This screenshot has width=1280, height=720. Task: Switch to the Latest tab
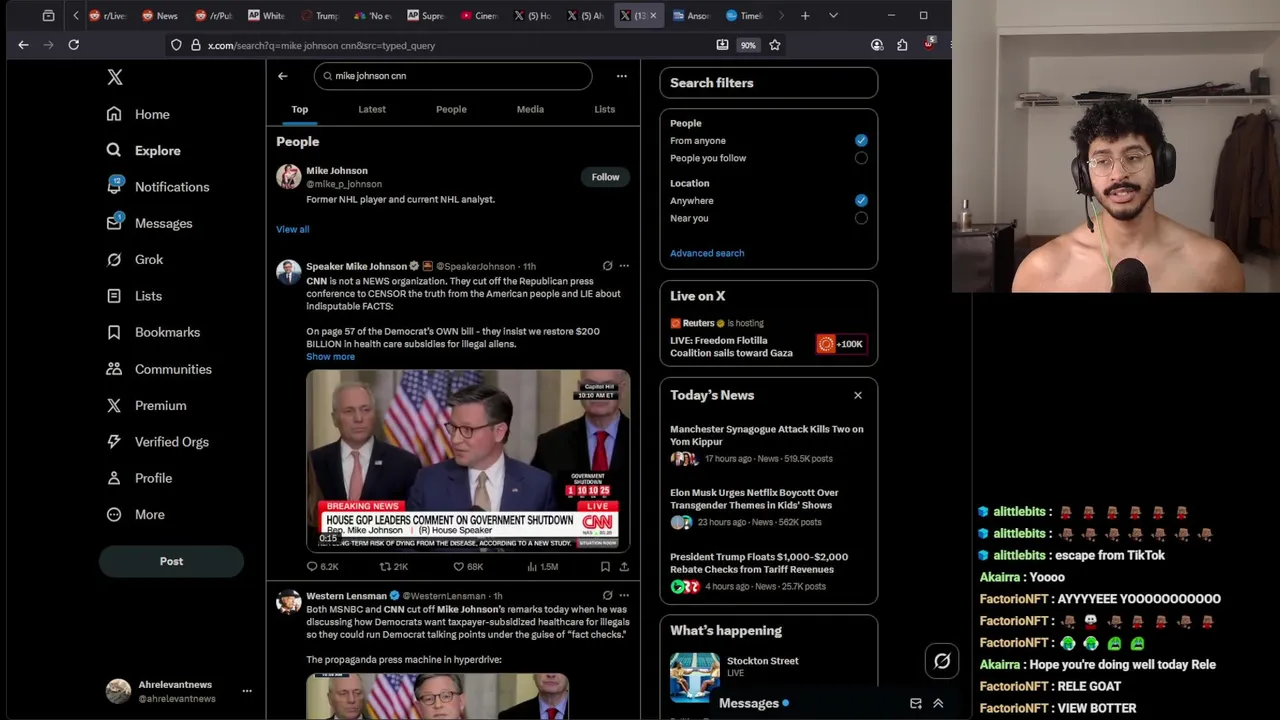[x=372, y=109]
